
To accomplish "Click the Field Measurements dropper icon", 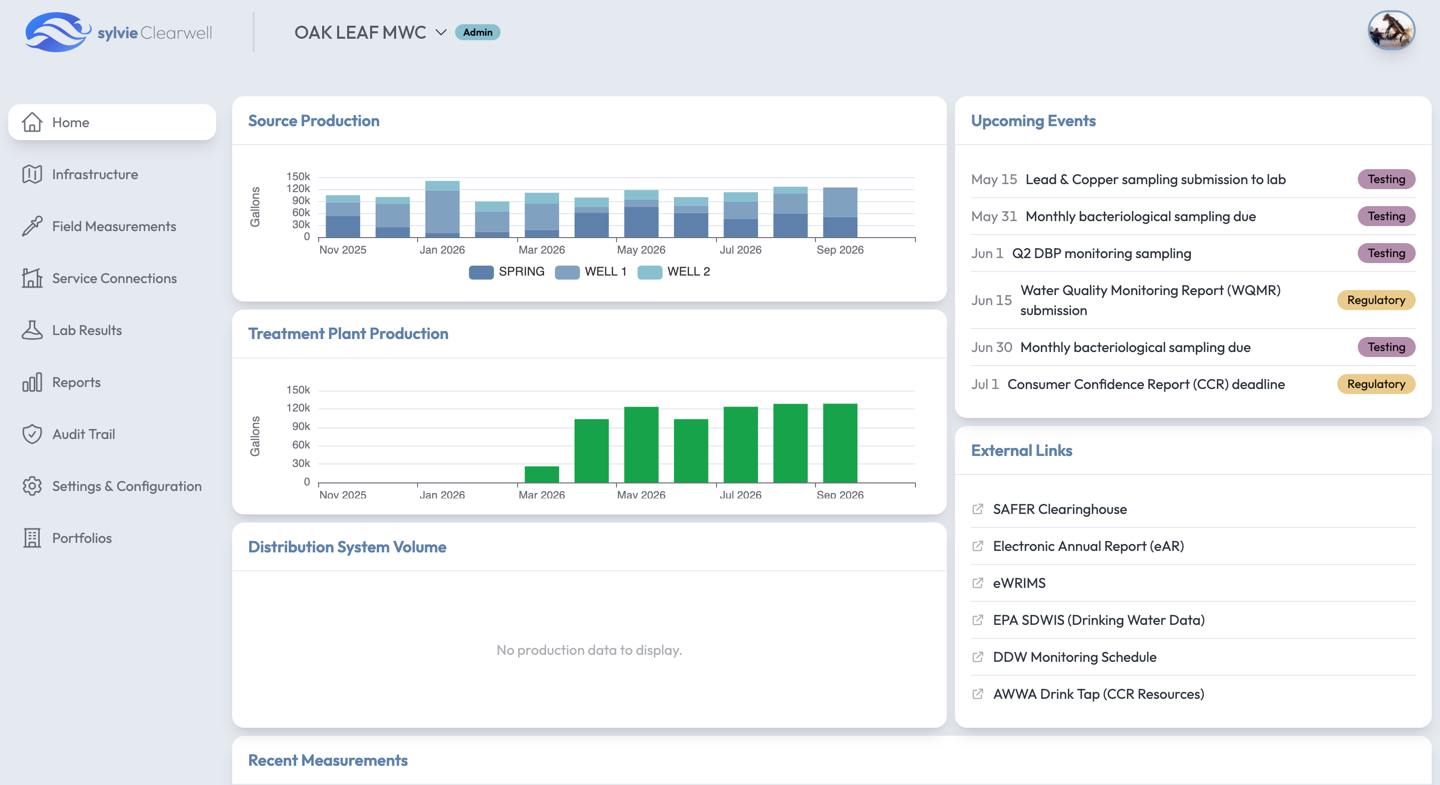I will click(32, 226).
